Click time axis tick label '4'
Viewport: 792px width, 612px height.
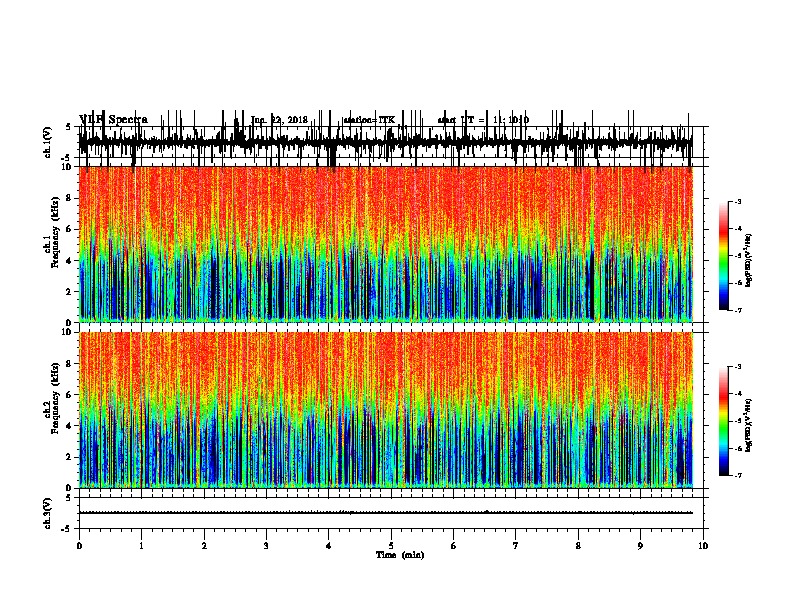point(328,546)
